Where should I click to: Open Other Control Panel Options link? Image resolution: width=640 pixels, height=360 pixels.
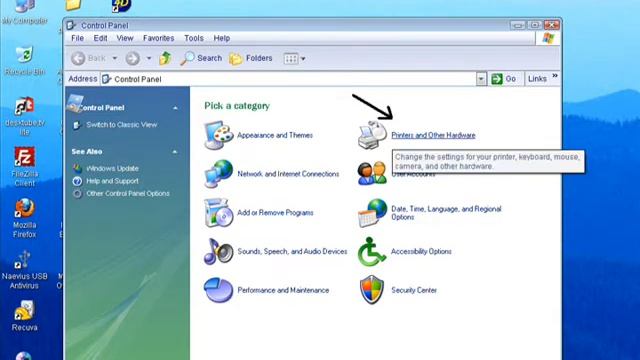128,194
